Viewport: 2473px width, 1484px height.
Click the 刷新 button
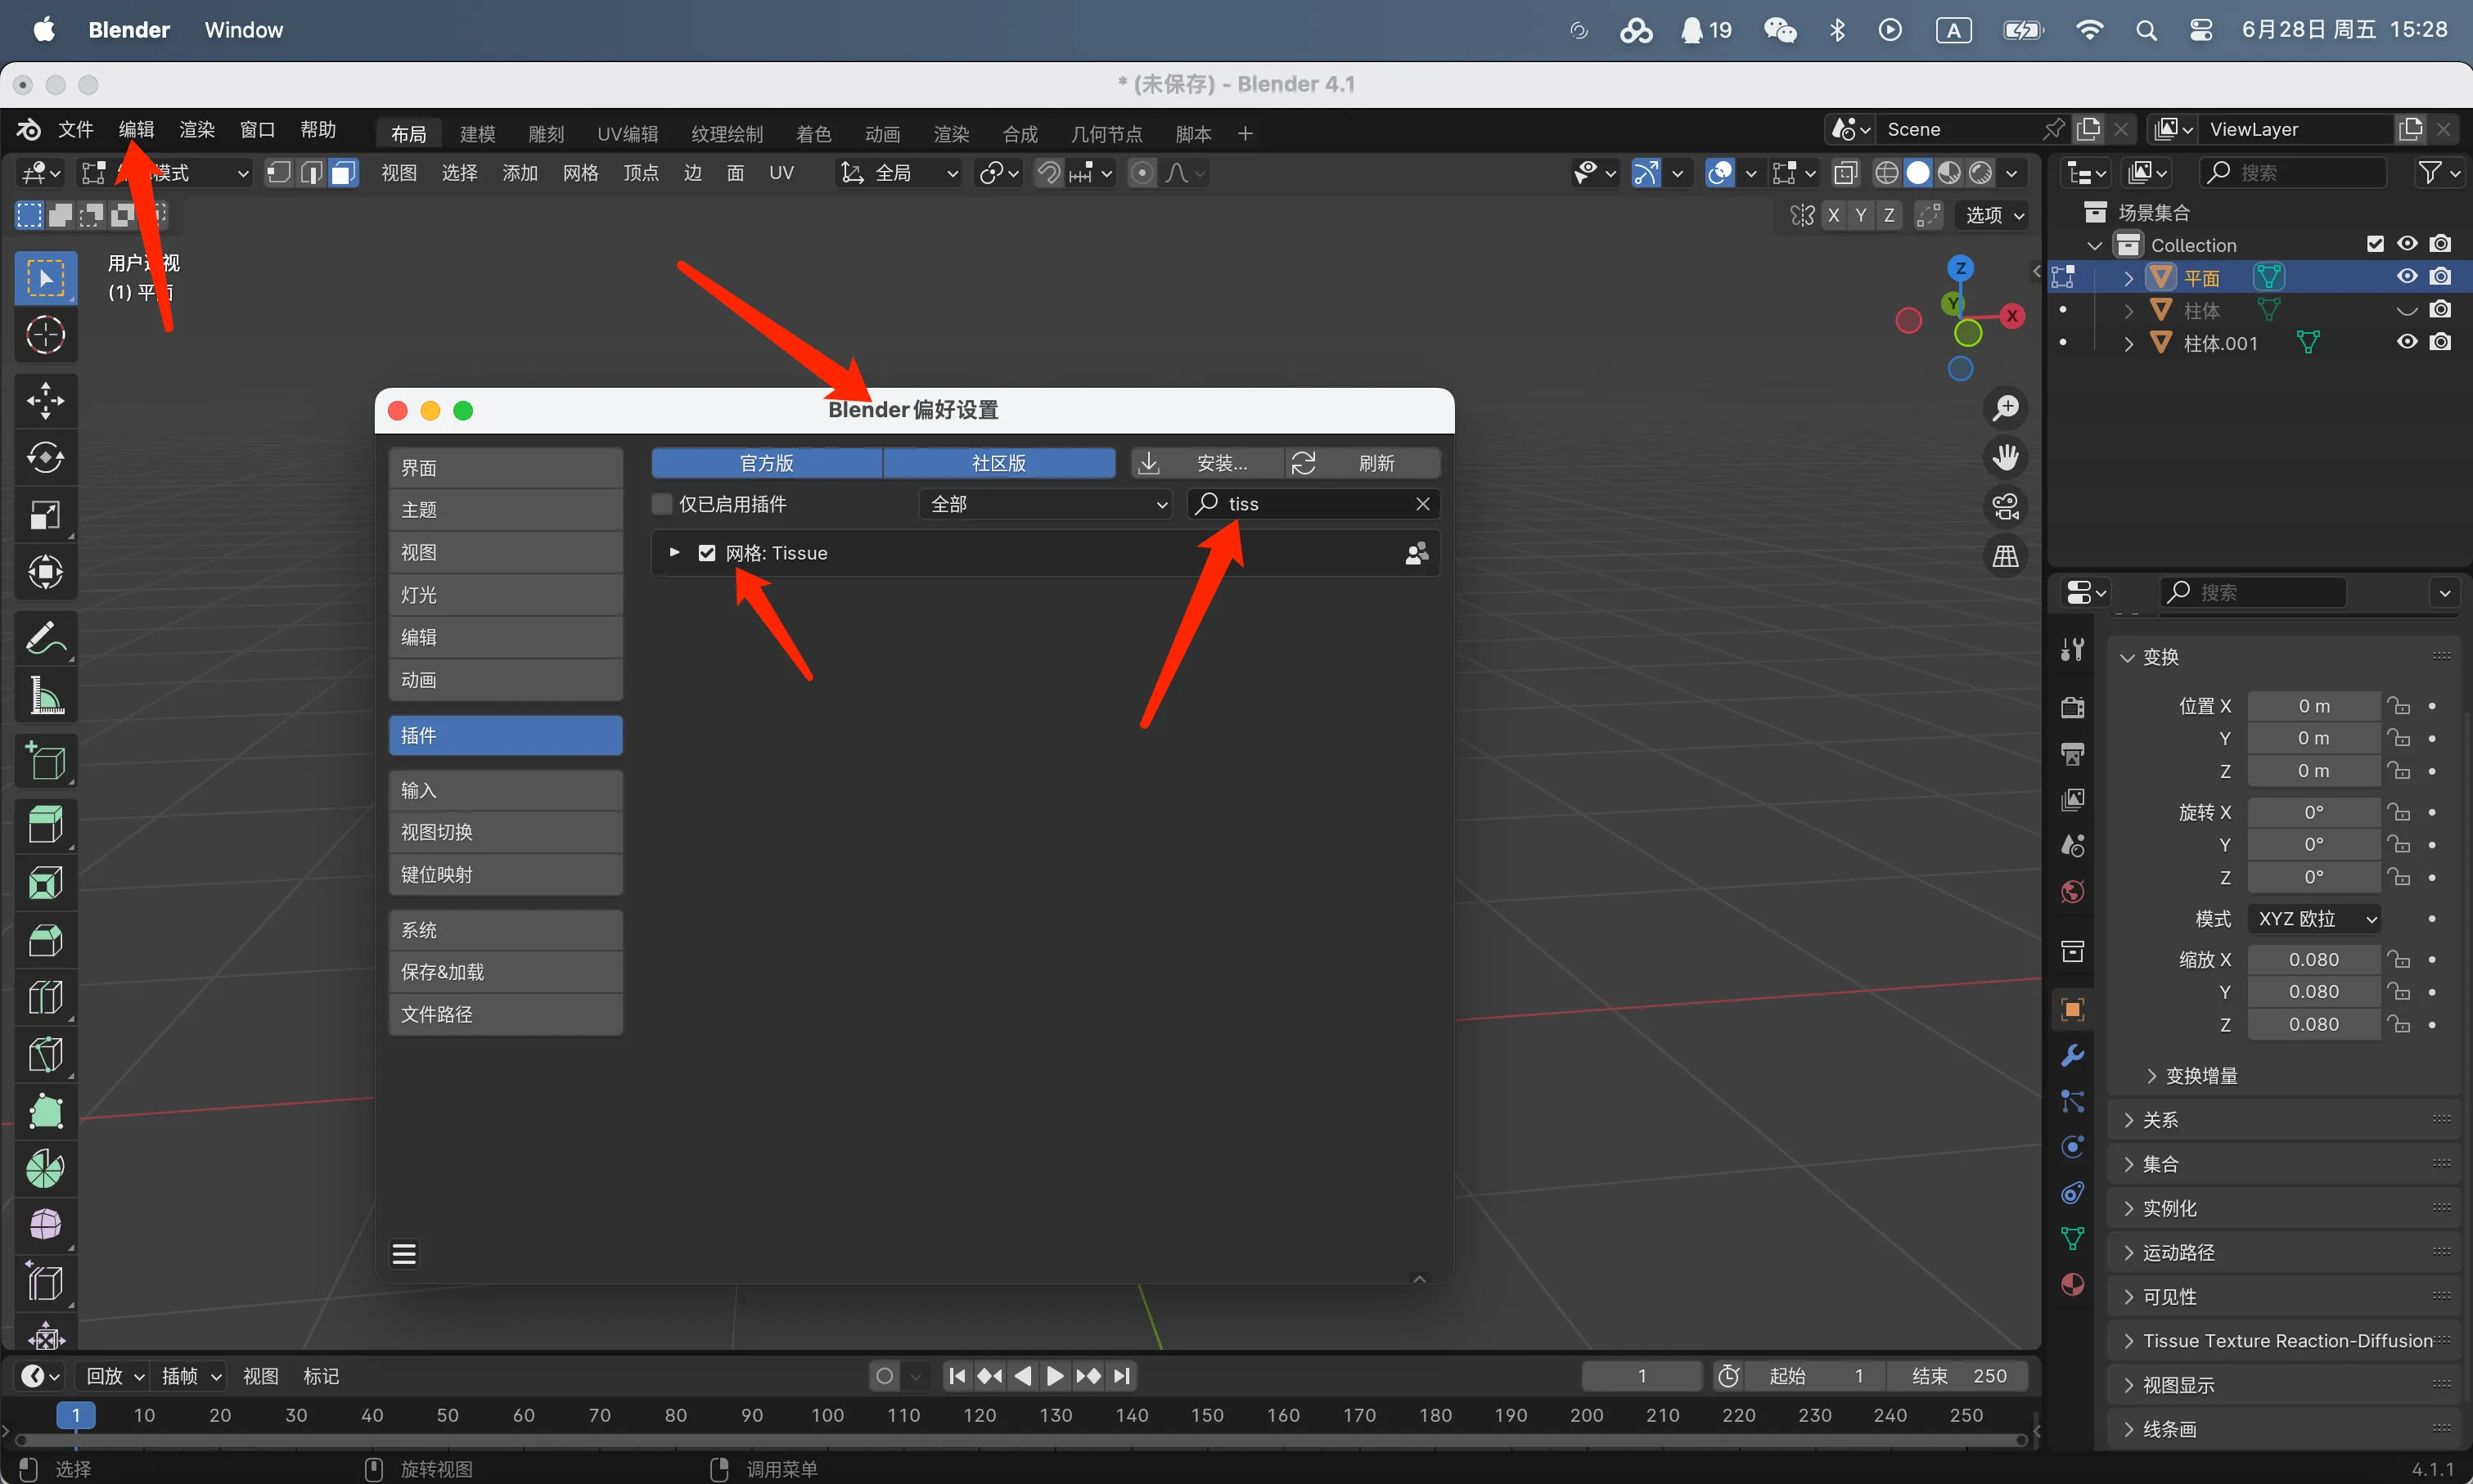[x=1363, y=463]
